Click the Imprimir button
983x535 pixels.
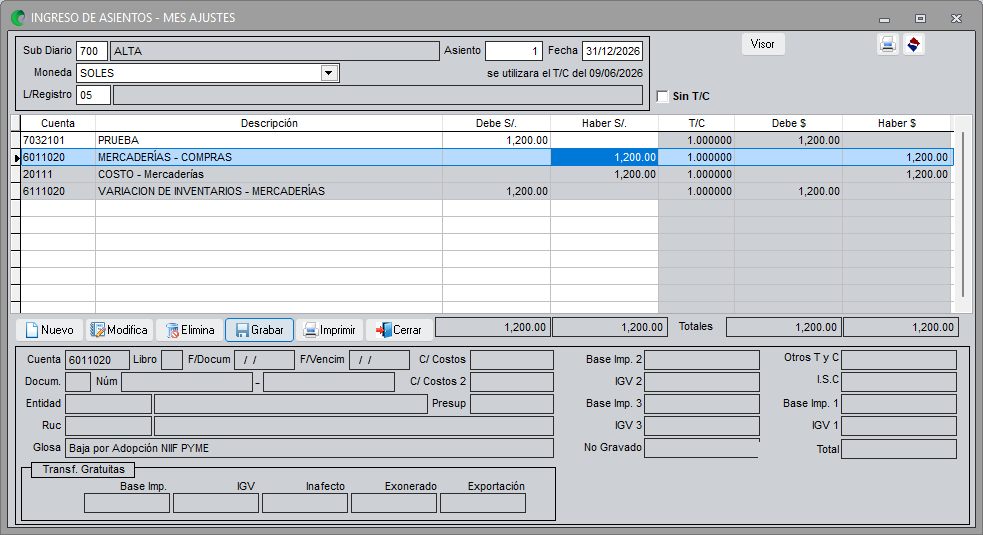click(329, 330)
